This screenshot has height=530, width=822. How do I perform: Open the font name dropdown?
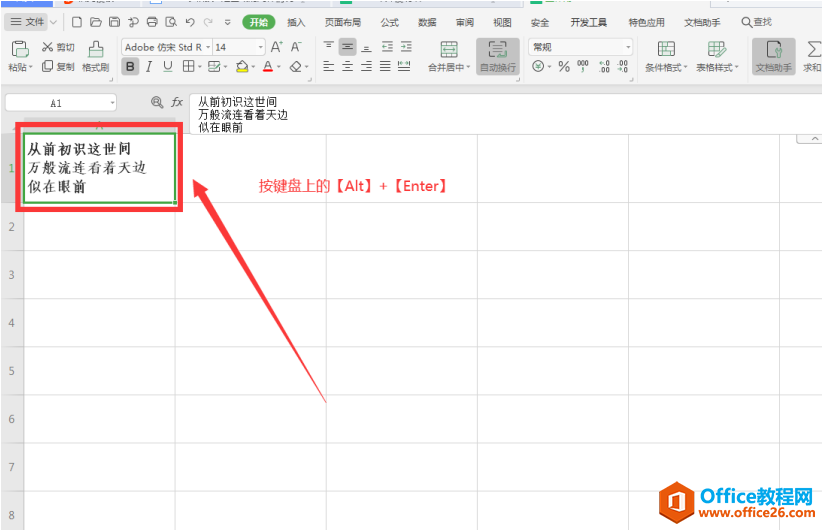pos(208,47)
